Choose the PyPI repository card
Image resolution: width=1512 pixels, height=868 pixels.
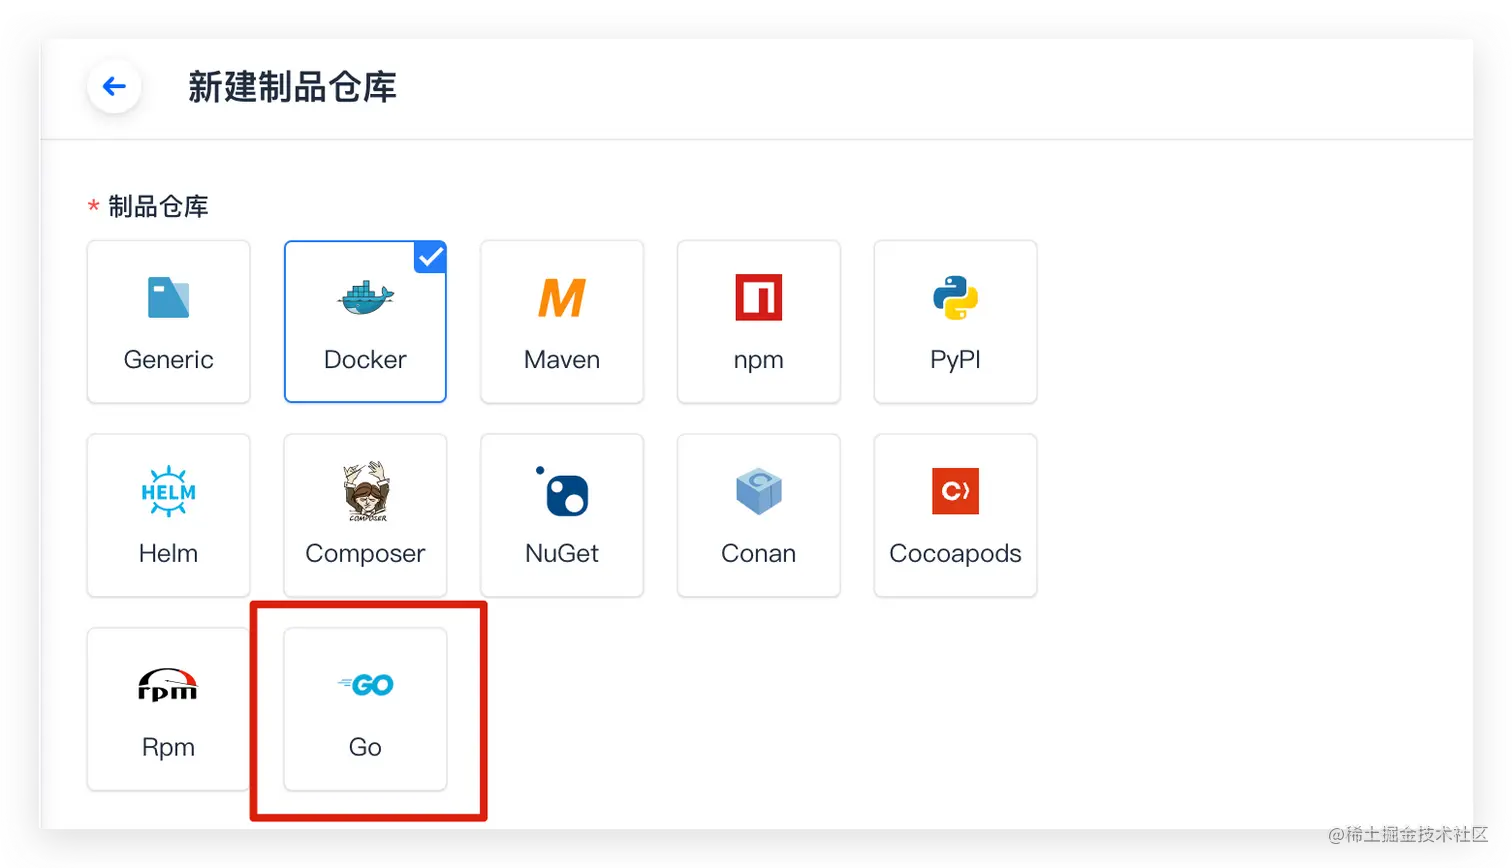tap(955, 321)
